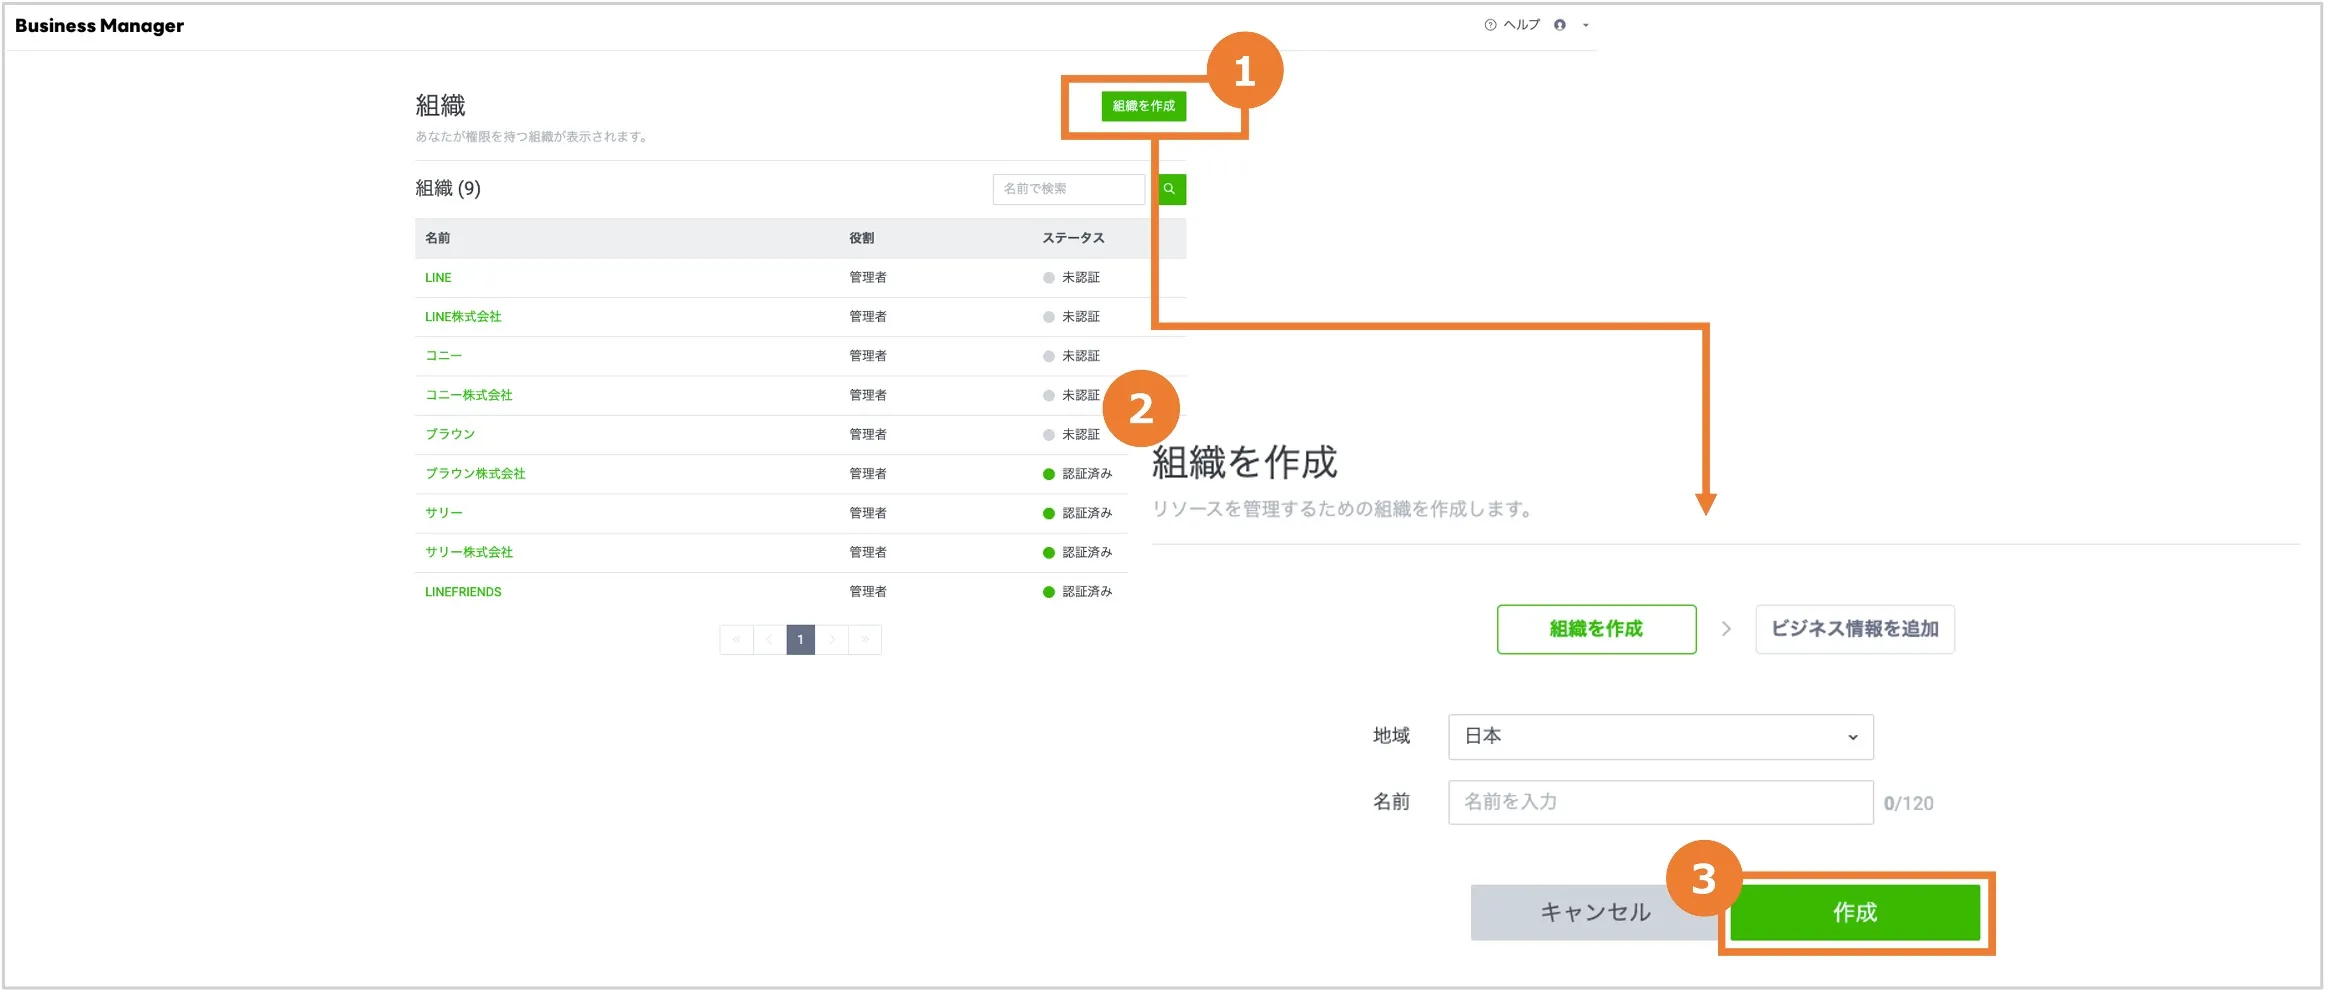Open the 地域 region dropdown showing 日本
Viewport: 2328px width, 994px height.
[x=1660, y=737]
